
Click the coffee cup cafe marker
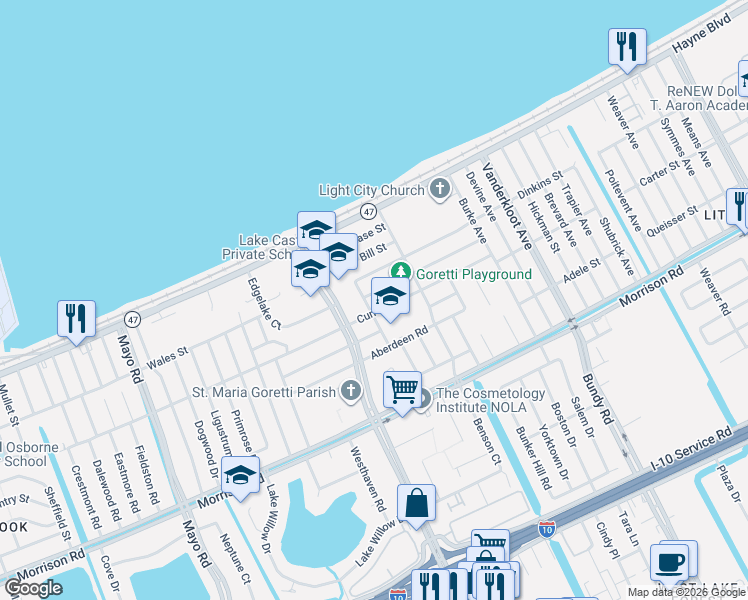coord(669,563)
